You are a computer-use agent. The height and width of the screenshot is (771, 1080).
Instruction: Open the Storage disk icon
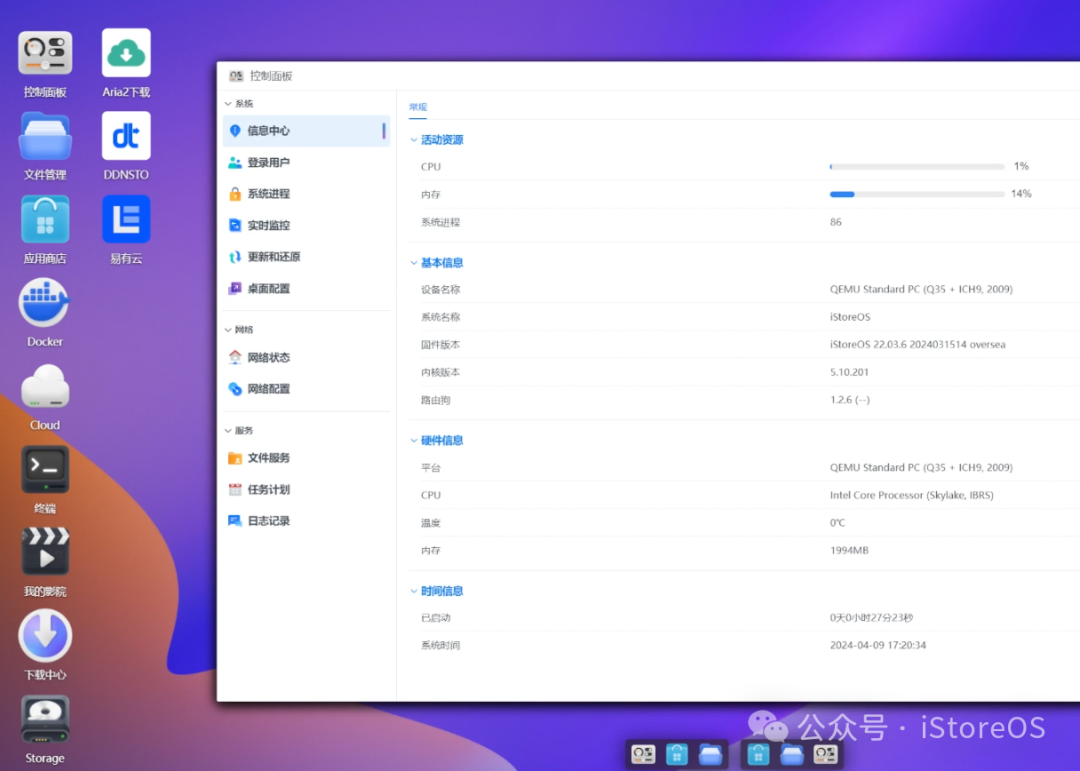45,719
